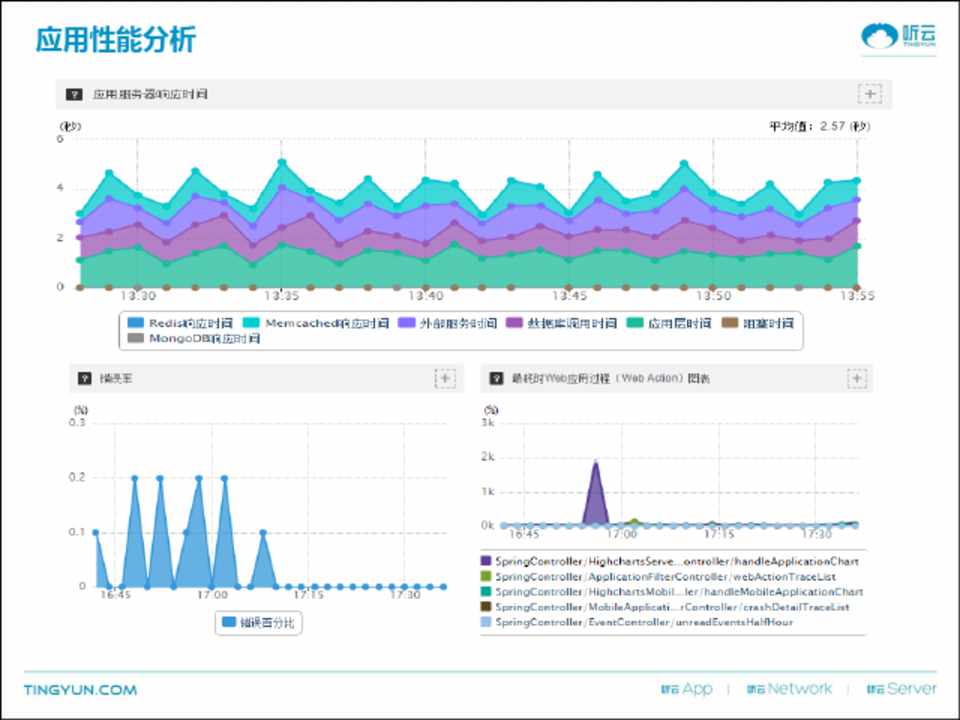The width and height of the screenshot is (960, 720).
Task: Toggle the 错误百分比 legend item
Action: click(259, 622)
